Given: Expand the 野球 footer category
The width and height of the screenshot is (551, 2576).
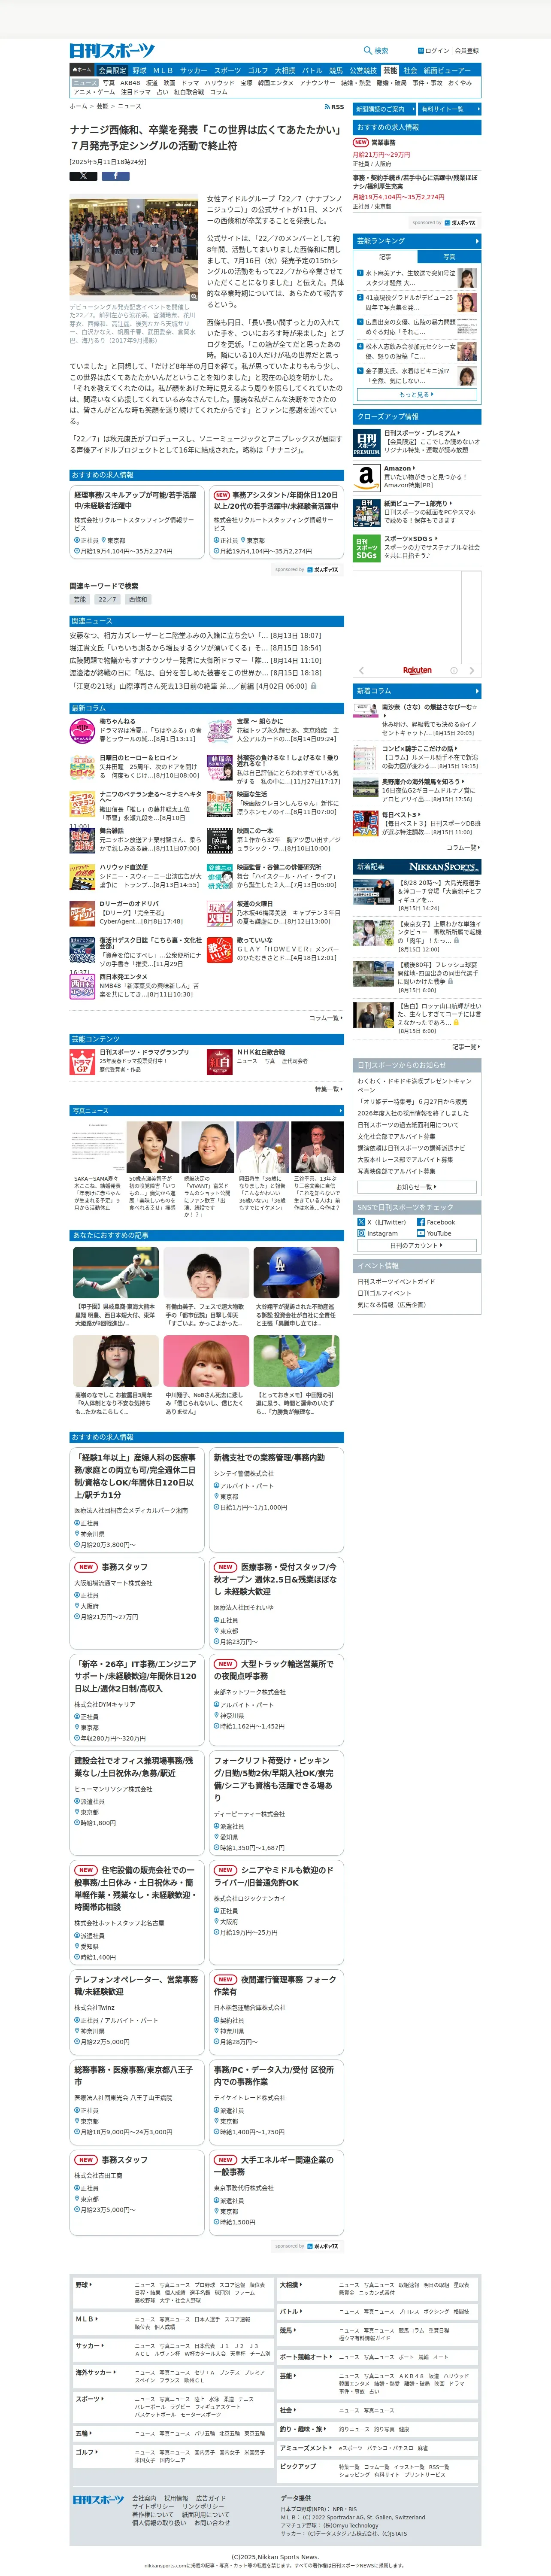Looking at the screenshot, I should (x=84, y=2284).
